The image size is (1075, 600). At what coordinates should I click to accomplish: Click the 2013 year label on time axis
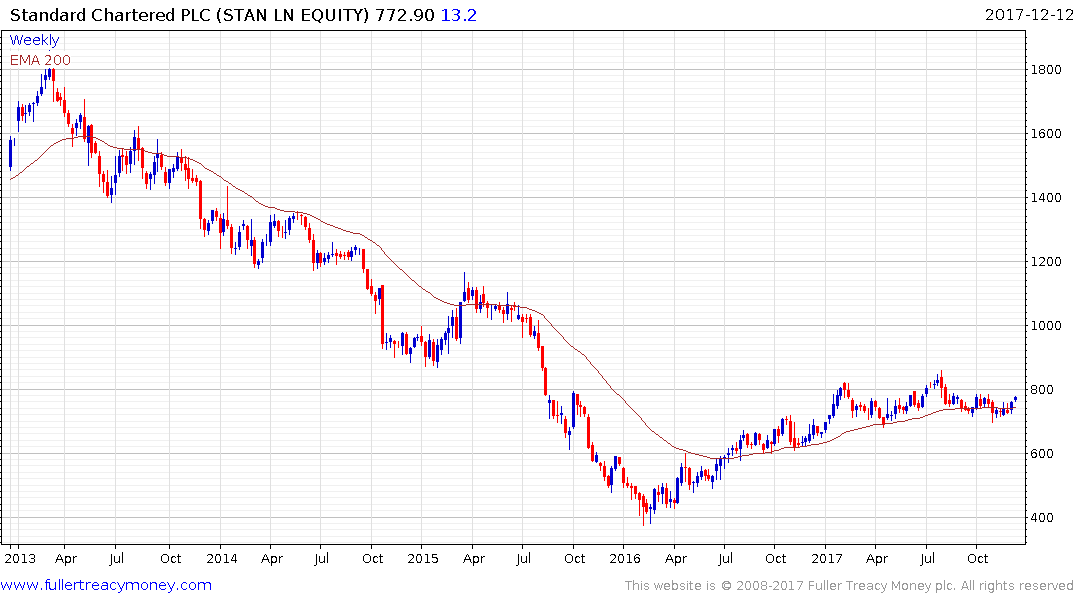20,559
